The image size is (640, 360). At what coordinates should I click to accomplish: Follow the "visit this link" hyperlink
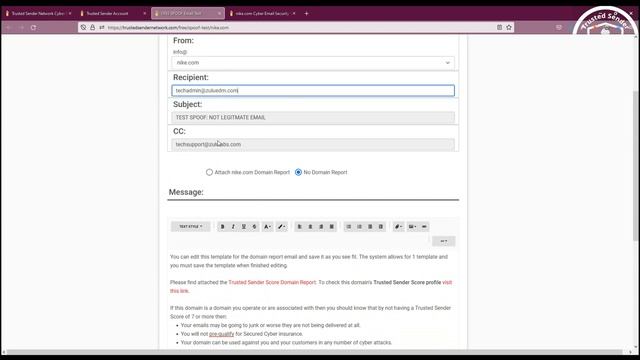point(447,282)
